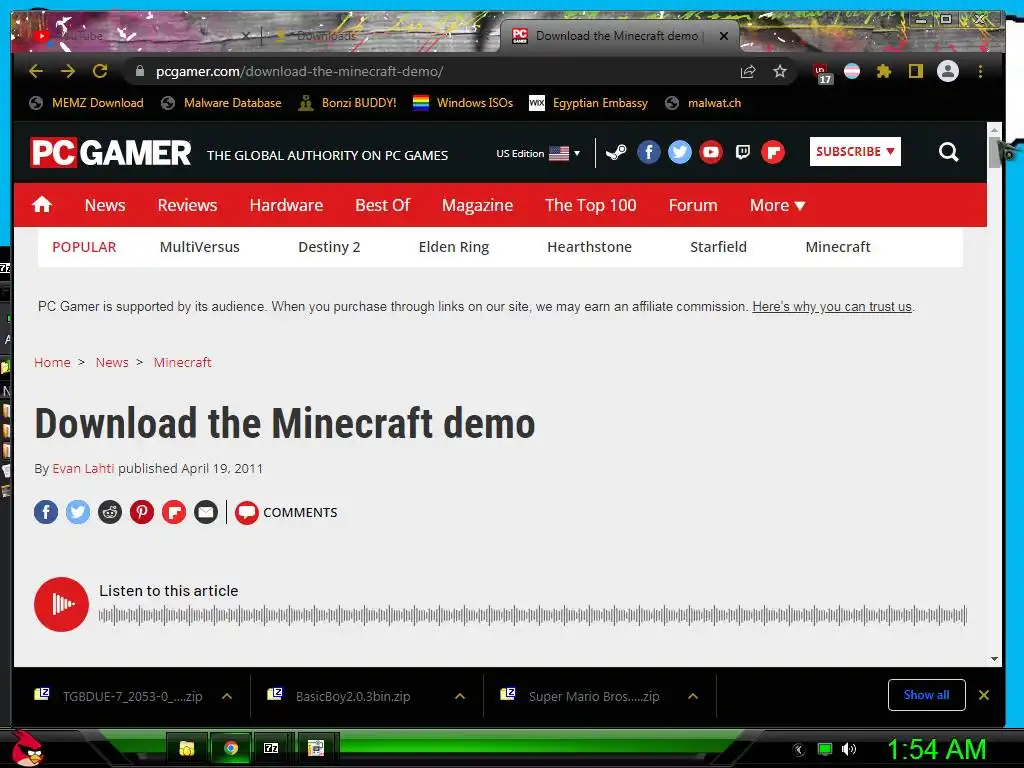Click the share page icon in the address bar
The height and width of the screenshot is (768, 1024).
748,72
